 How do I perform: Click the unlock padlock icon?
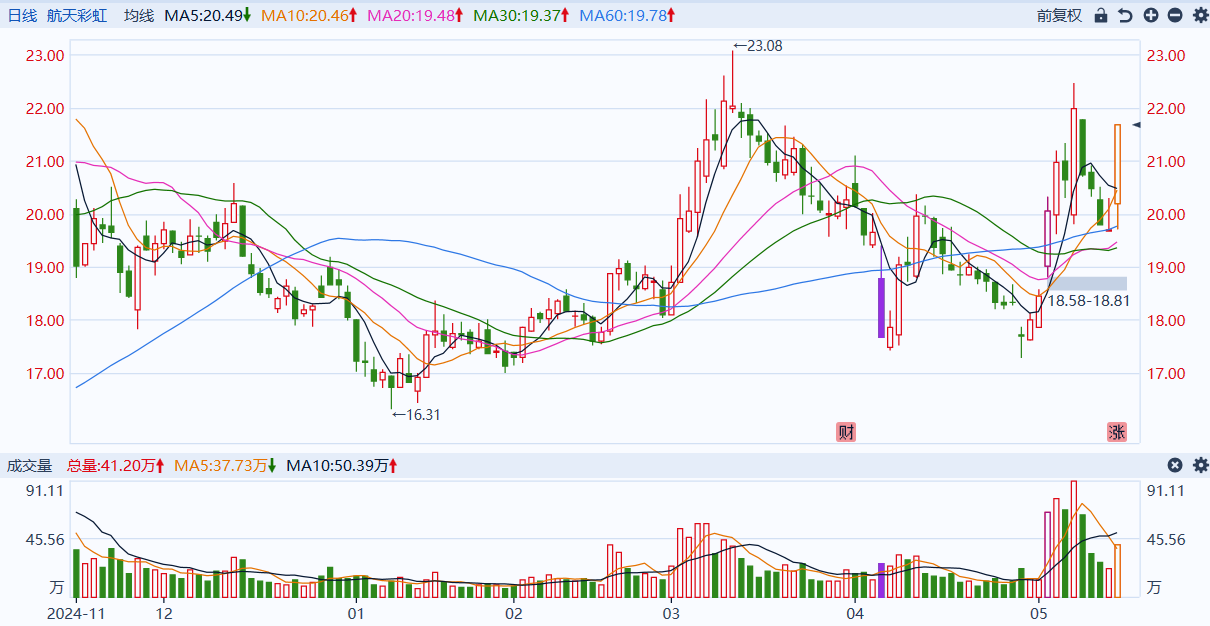coord(1101,15)
